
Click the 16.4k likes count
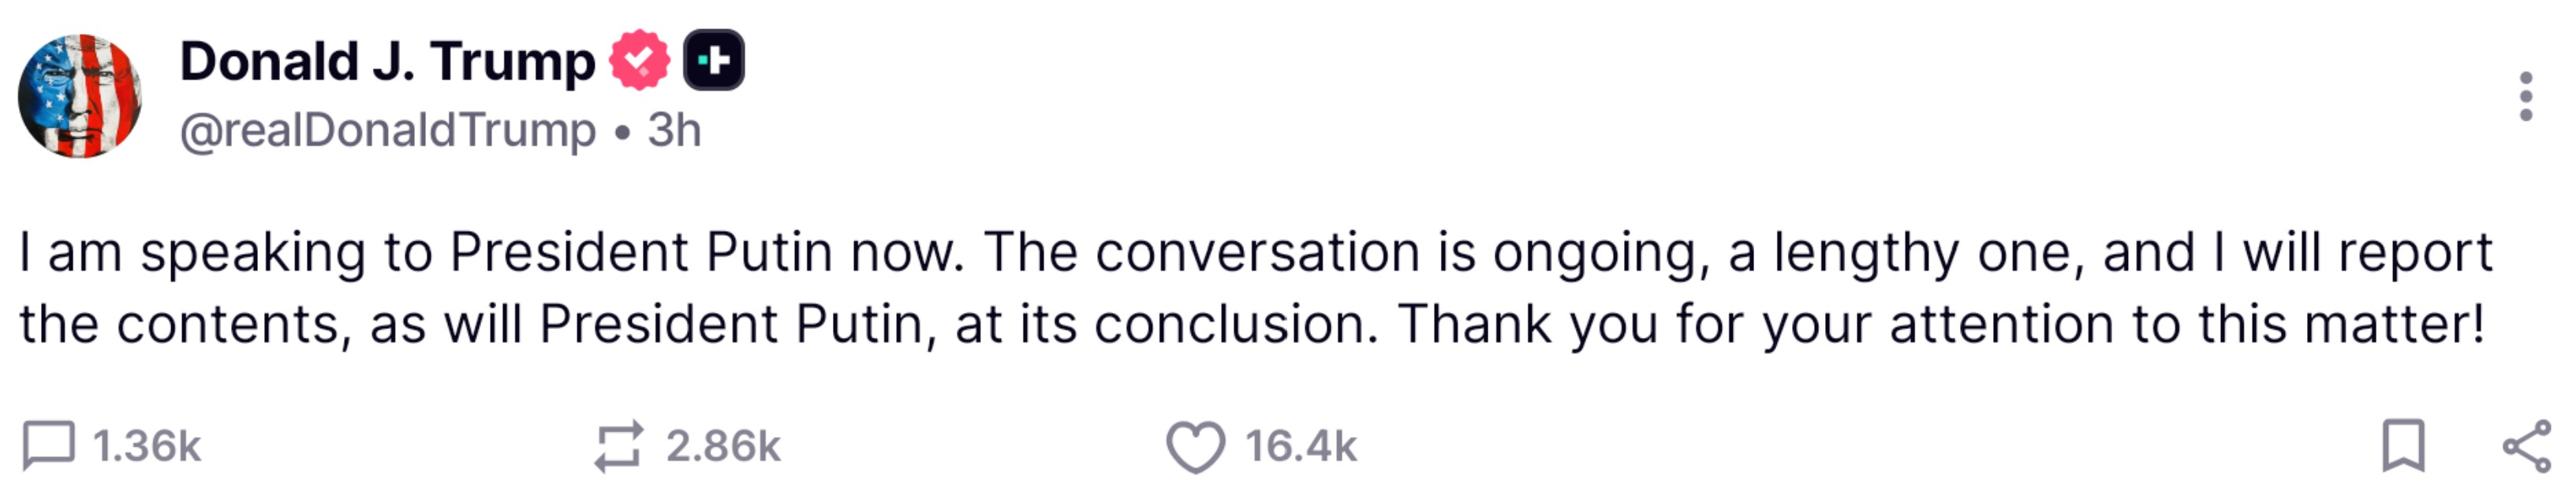1300,446
